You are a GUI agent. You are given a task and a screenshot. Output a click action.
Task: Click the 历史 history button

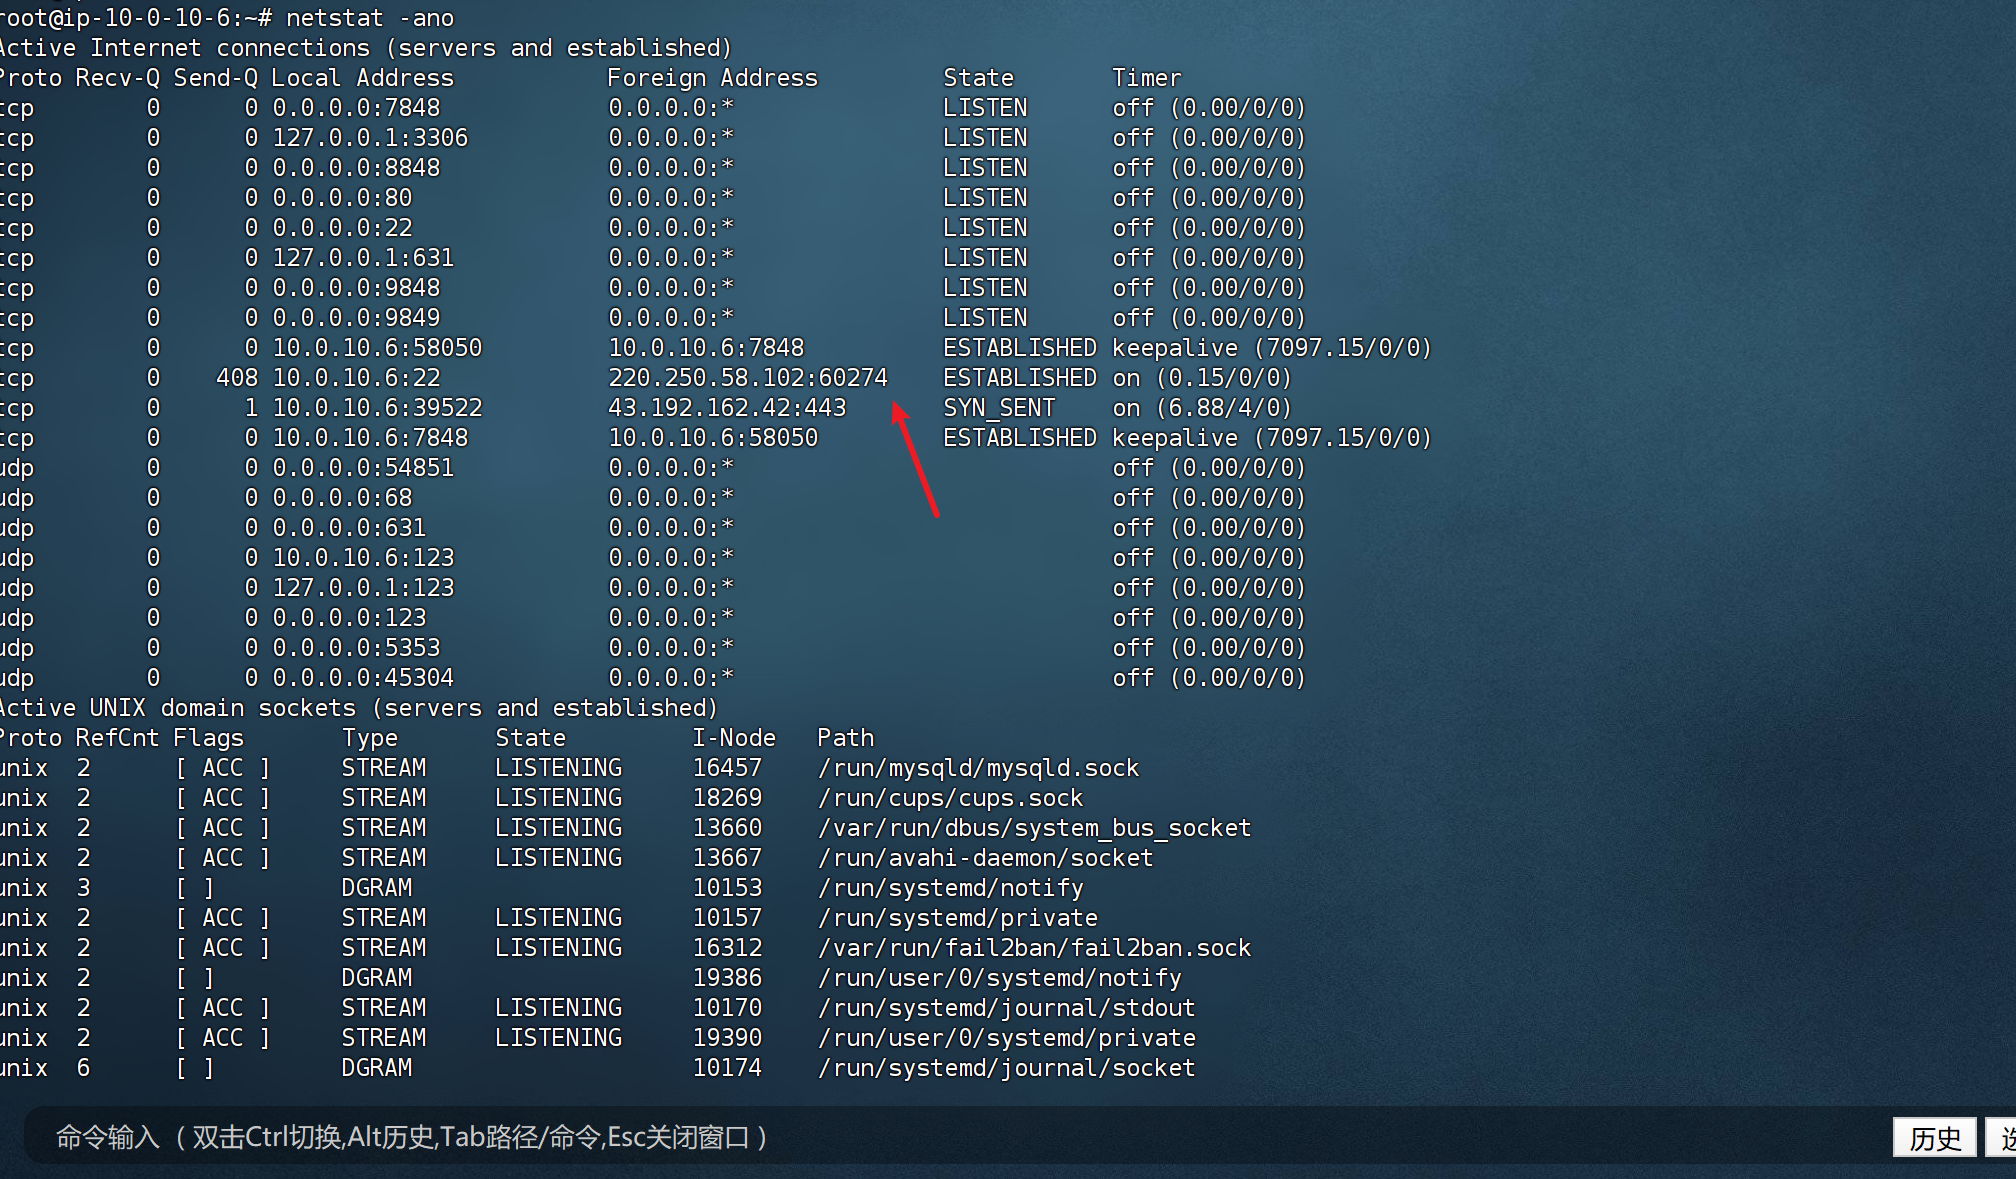pos(1934,1137)
